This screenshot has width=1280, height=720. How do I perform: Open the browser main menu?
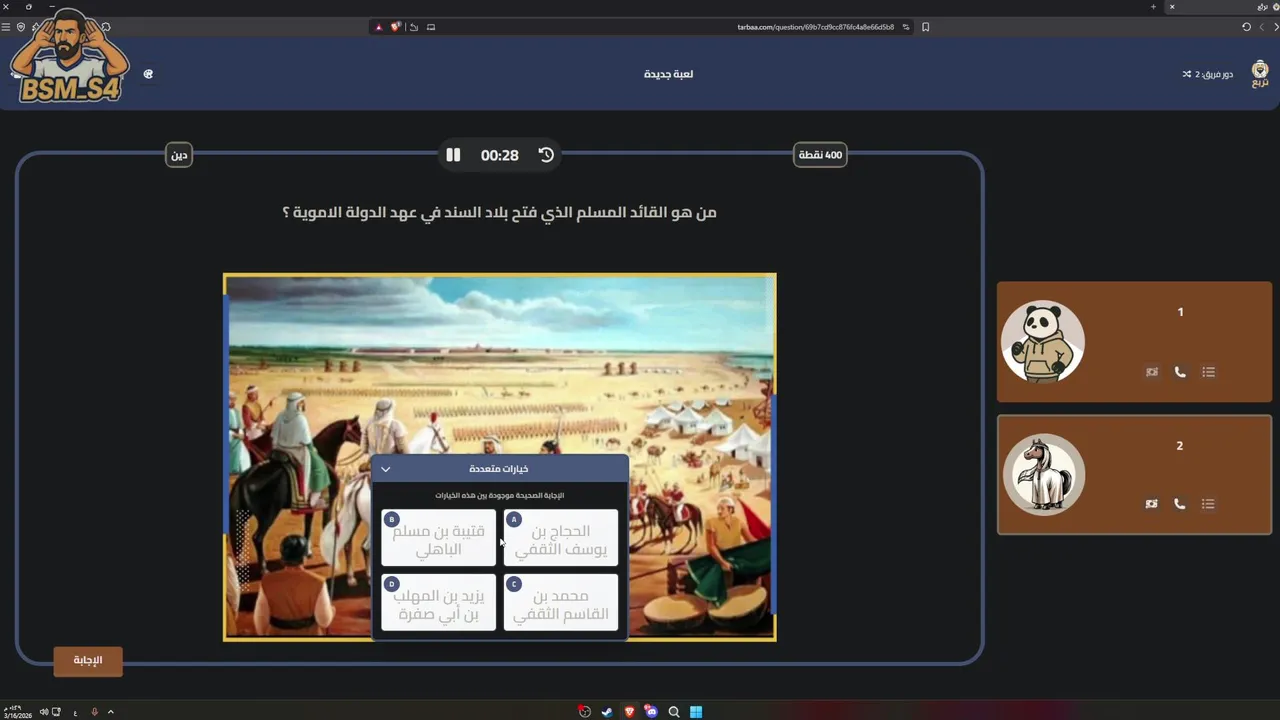pos(6,27)
